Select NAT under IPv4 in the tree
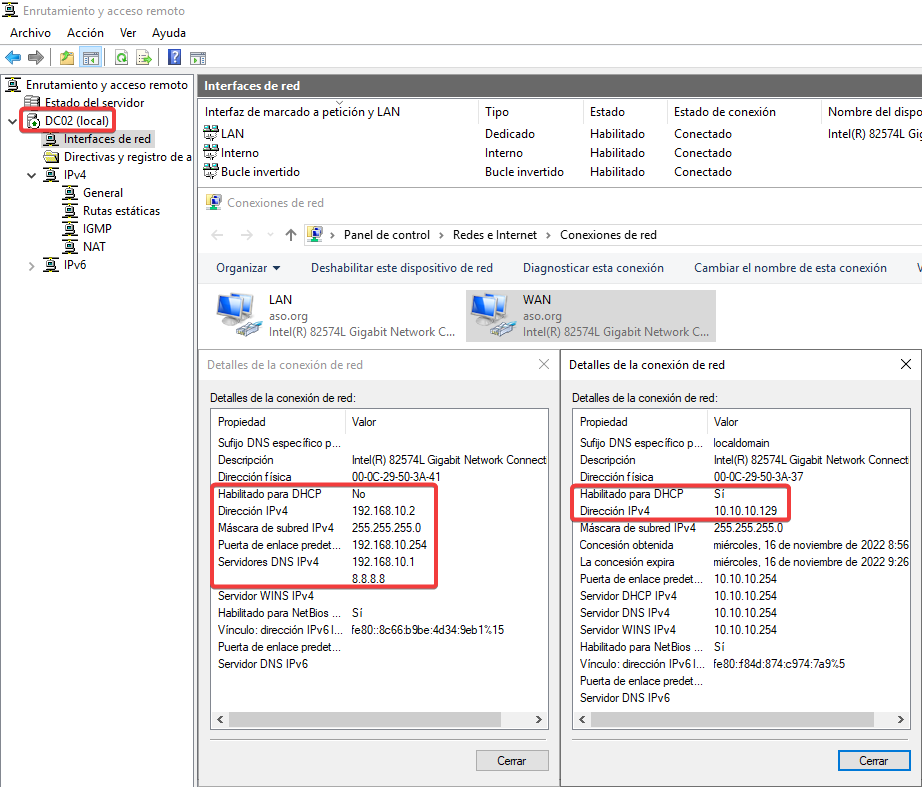Screen dimensions: 922x787 click(94, 247)
